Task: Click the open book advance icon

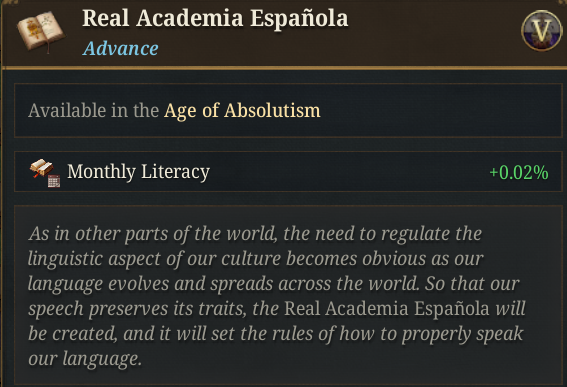Action: pos(41,31)
